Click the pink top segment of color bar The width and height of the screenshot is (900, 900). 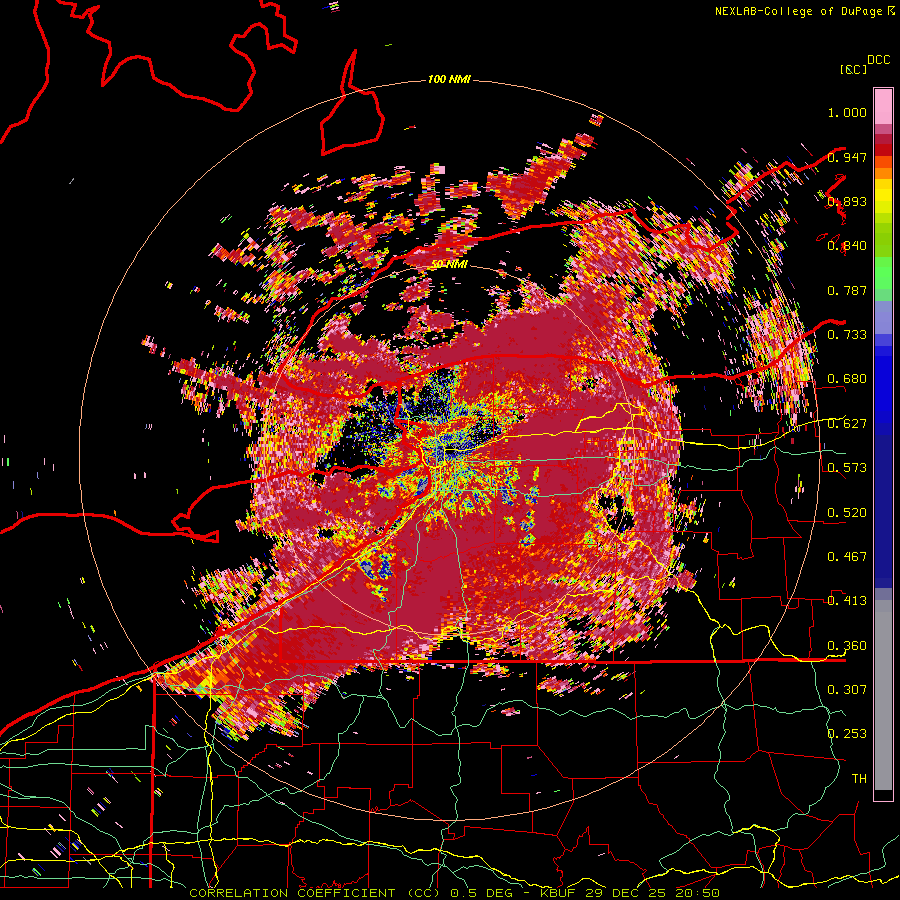click(x=883, y=106)
